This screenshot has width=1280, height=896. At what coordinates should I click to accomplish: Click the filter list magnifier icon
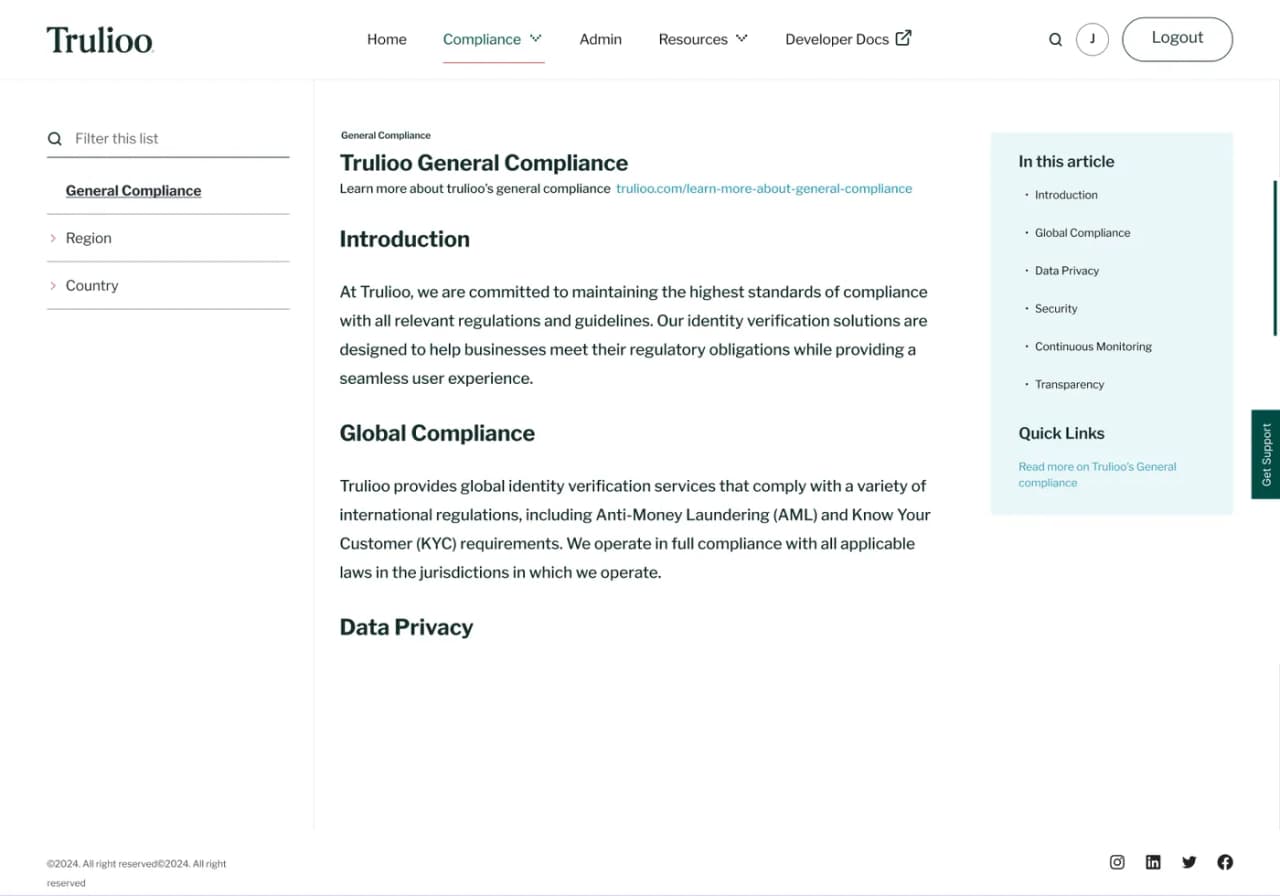click(x=55, y=139)
